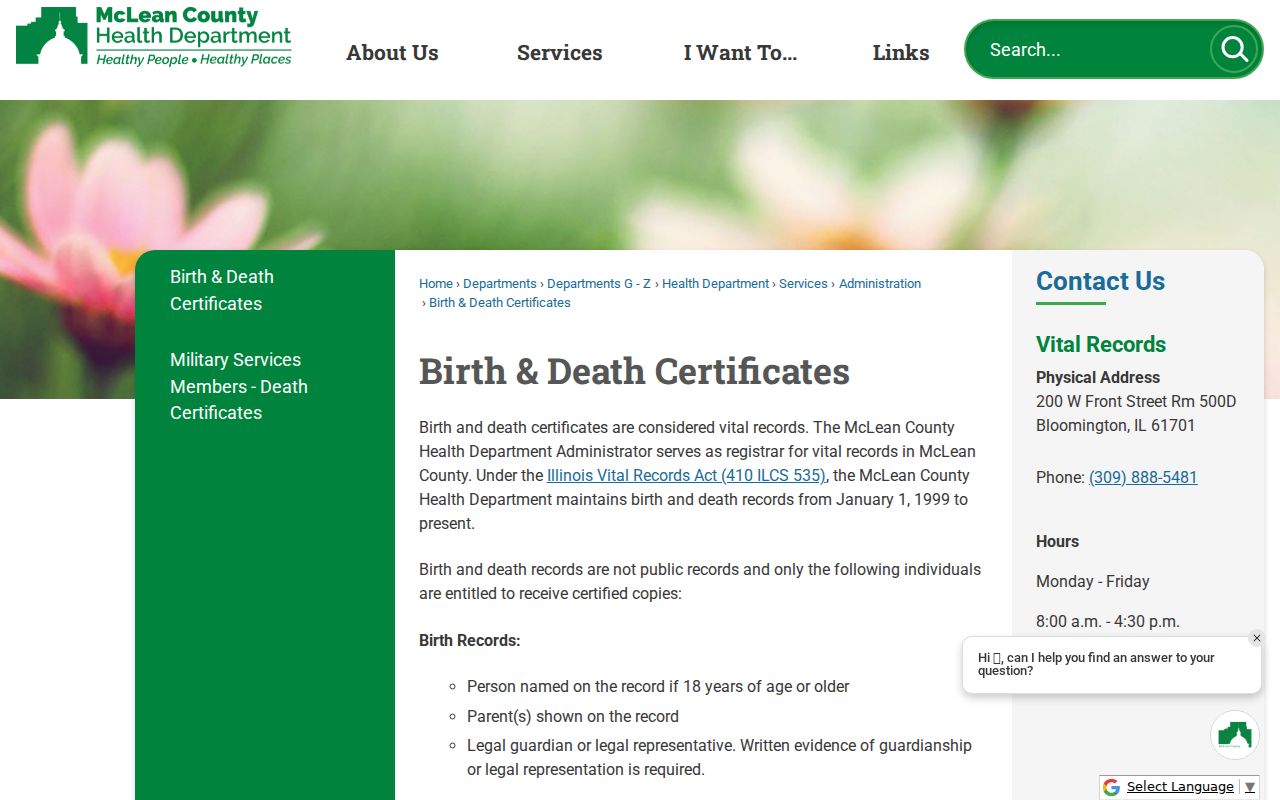Screen dimensions: 1280x800
Task: Go to Departments breadcrumb
Action: point(500,284)
